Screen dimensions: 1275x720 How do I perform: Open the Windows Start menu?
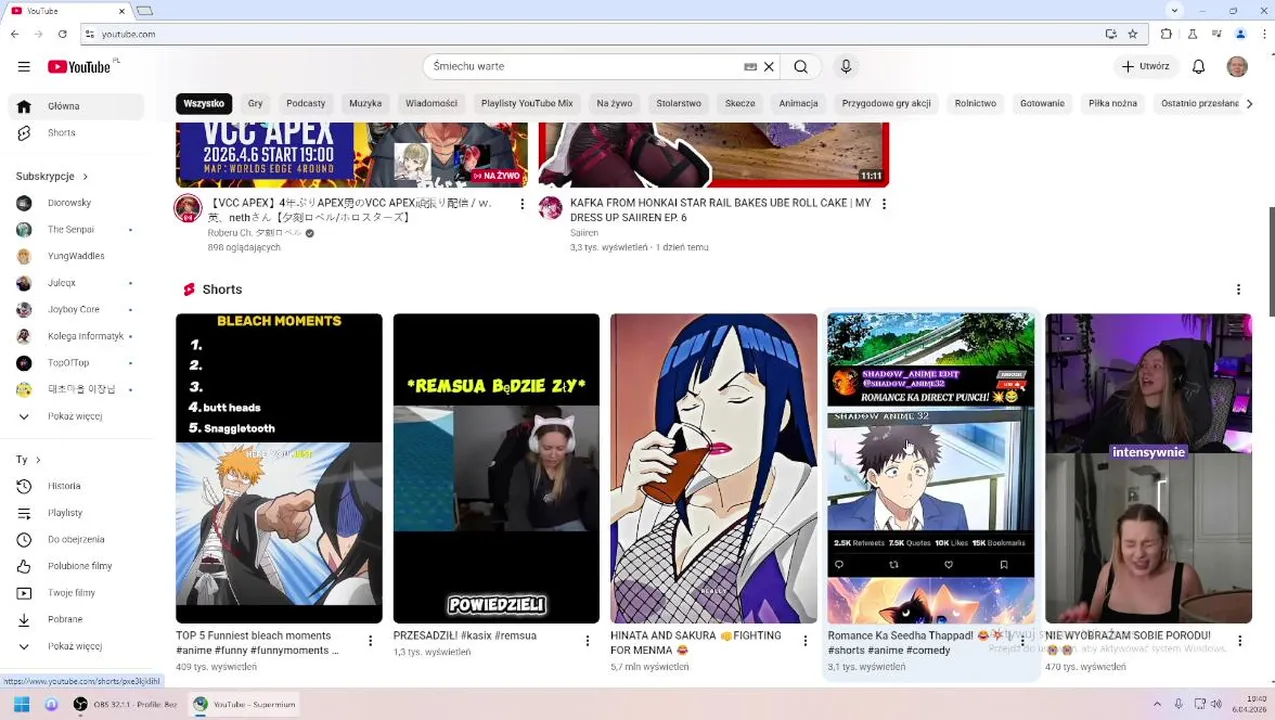pyautogui.click(x=22, y=704)
